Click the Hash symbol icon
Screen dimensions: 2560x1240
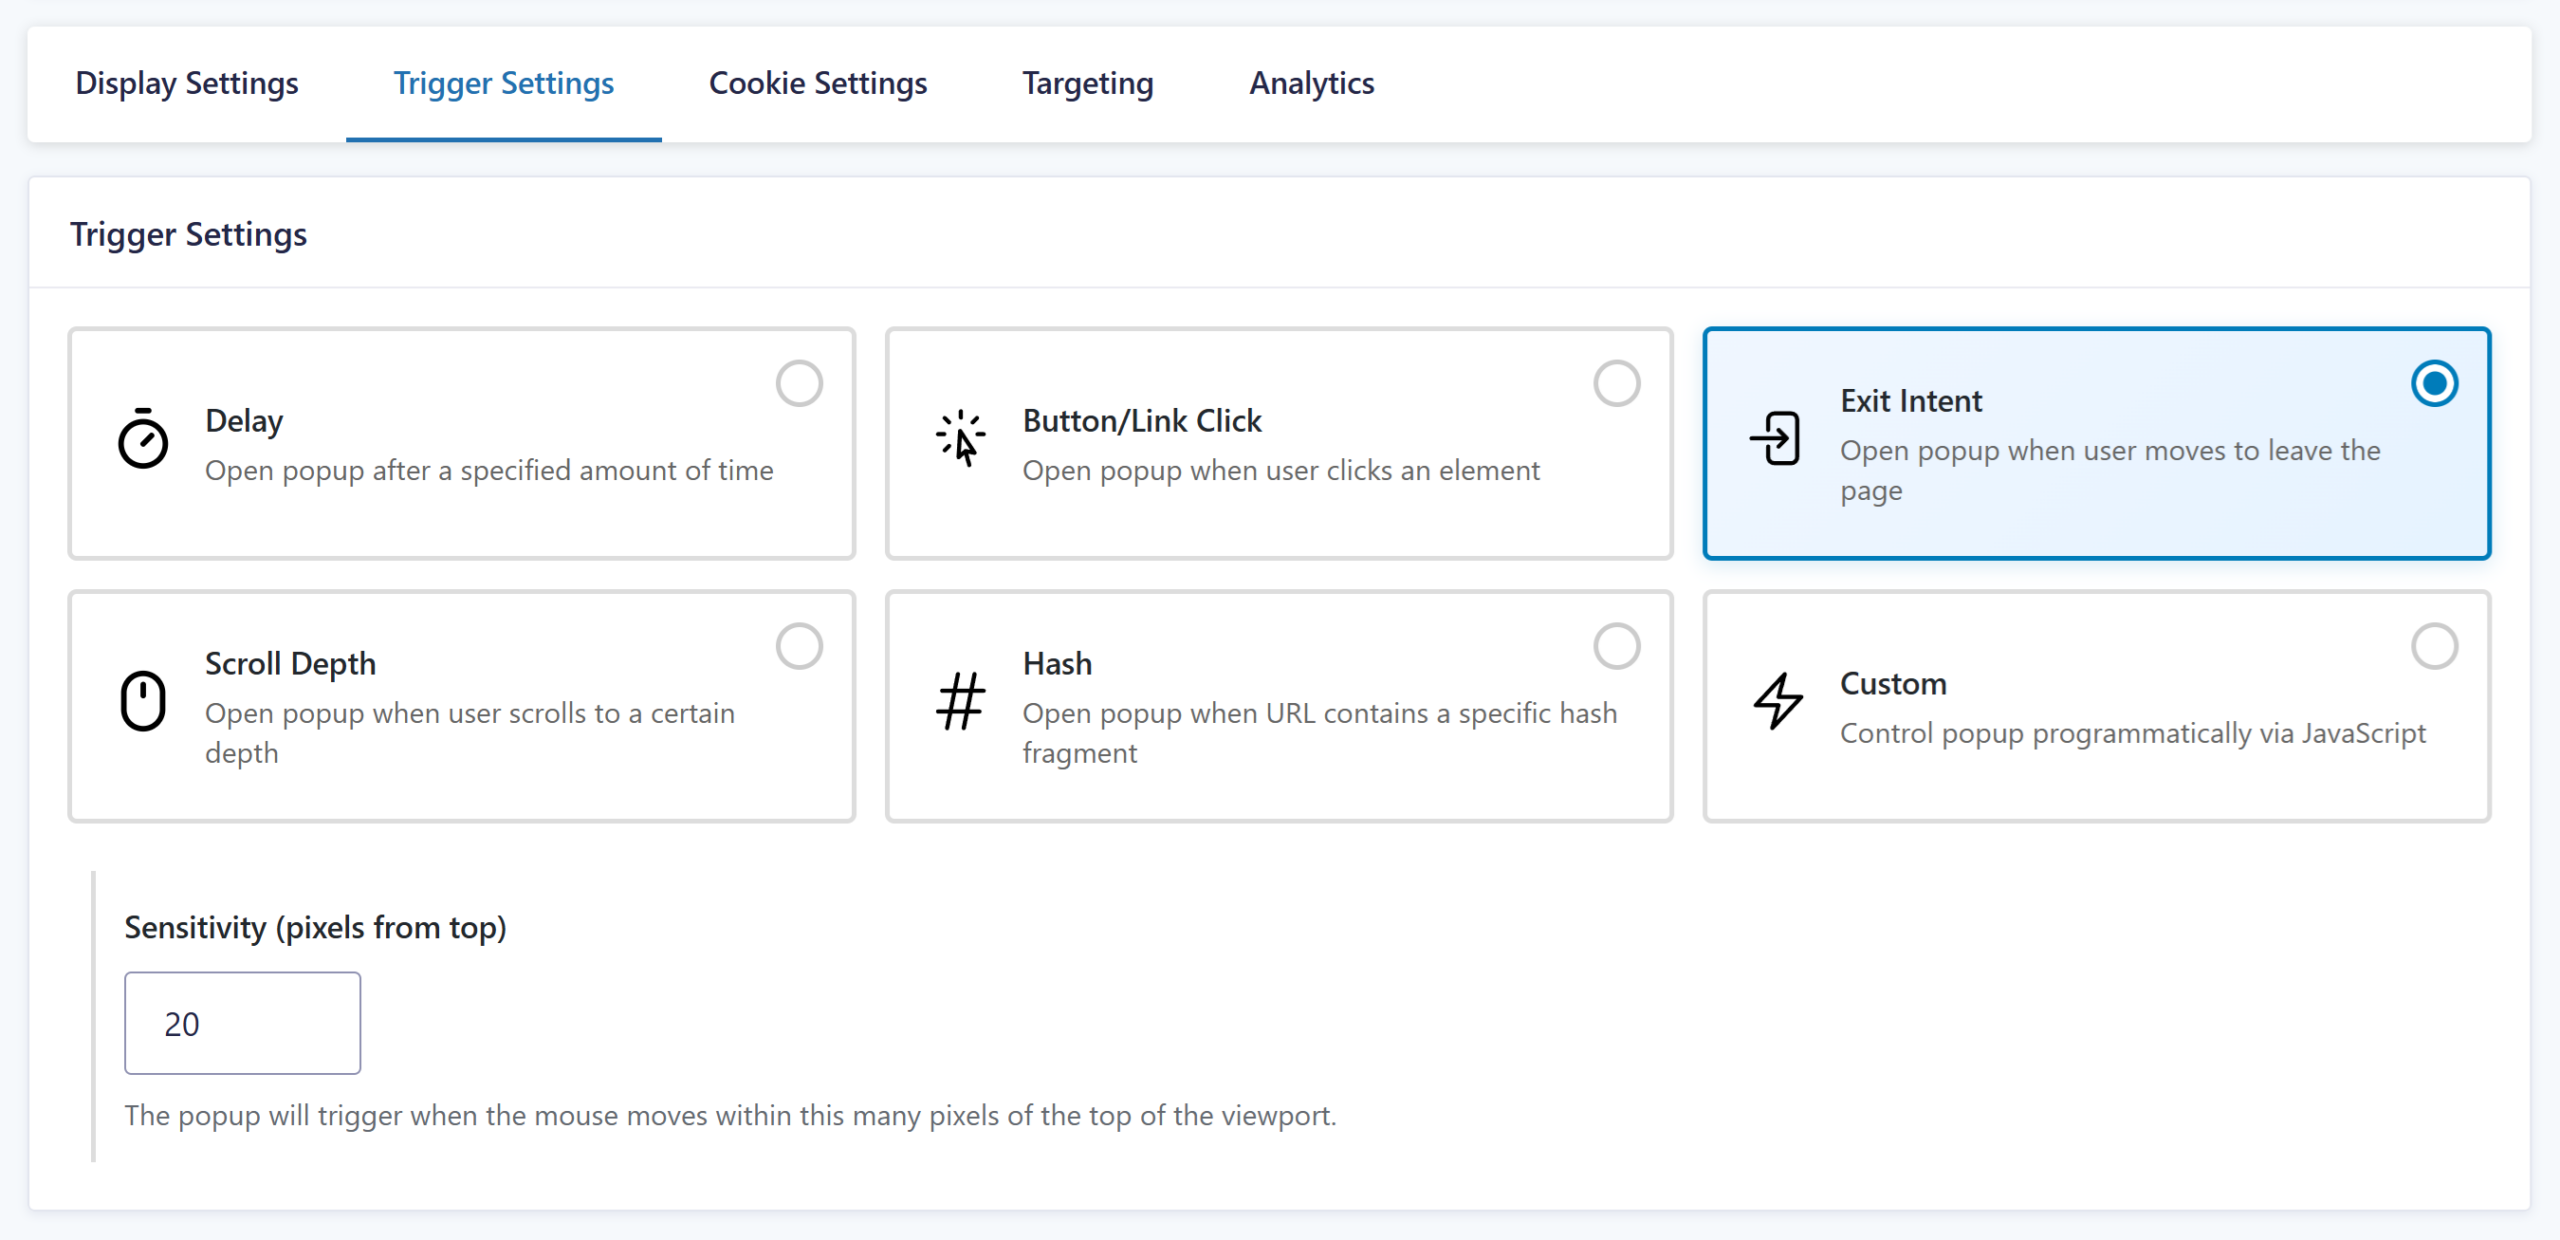point(960,700)
